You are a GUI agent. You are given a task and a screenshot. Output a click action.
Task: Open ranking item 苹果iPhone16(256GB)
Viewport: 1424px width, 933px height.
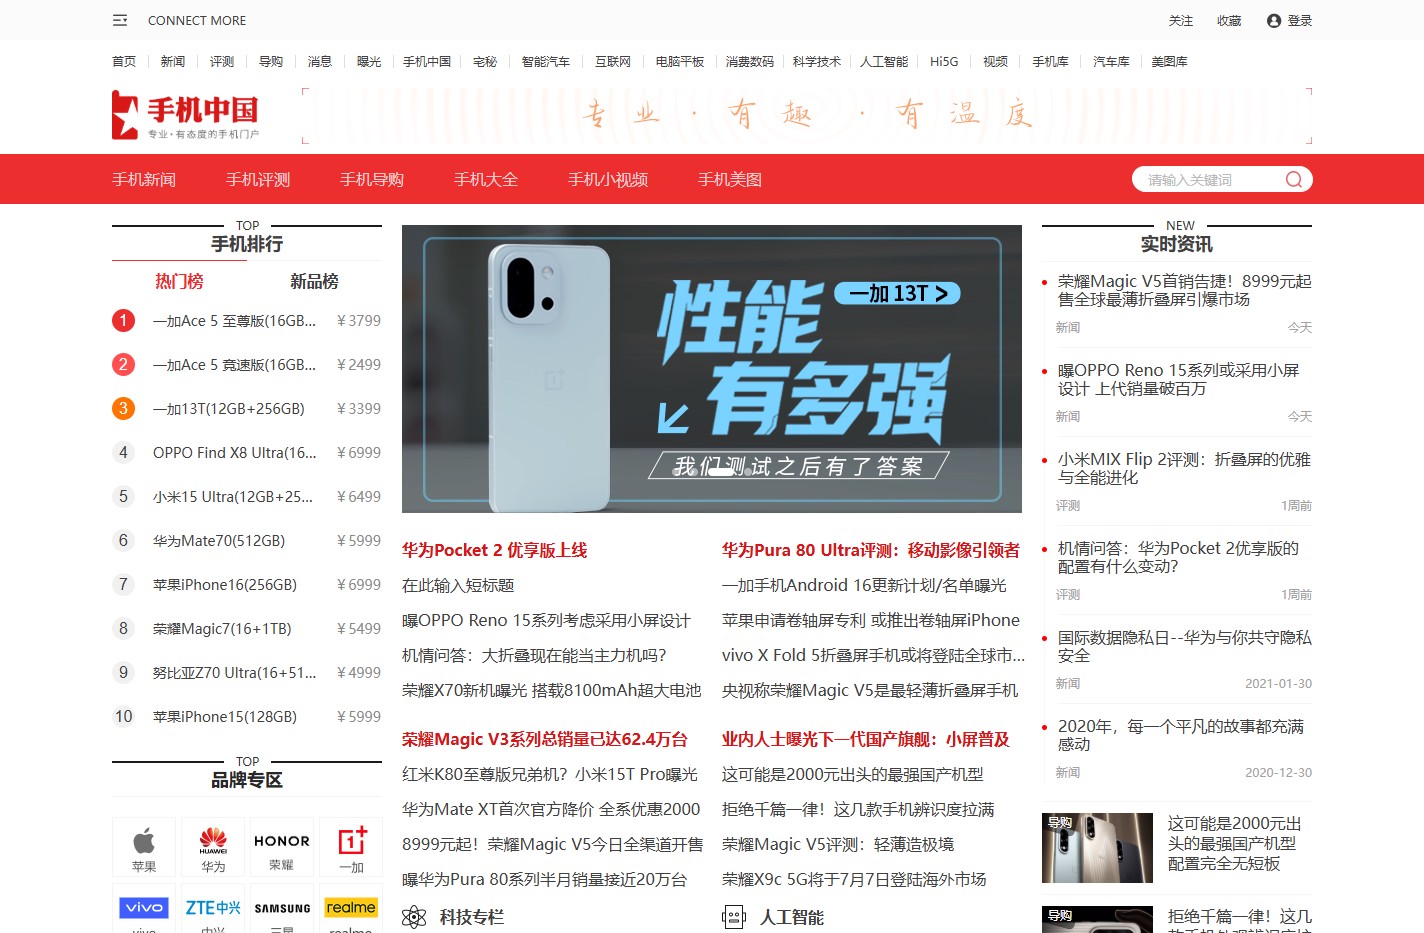click(x=225, y=585)
